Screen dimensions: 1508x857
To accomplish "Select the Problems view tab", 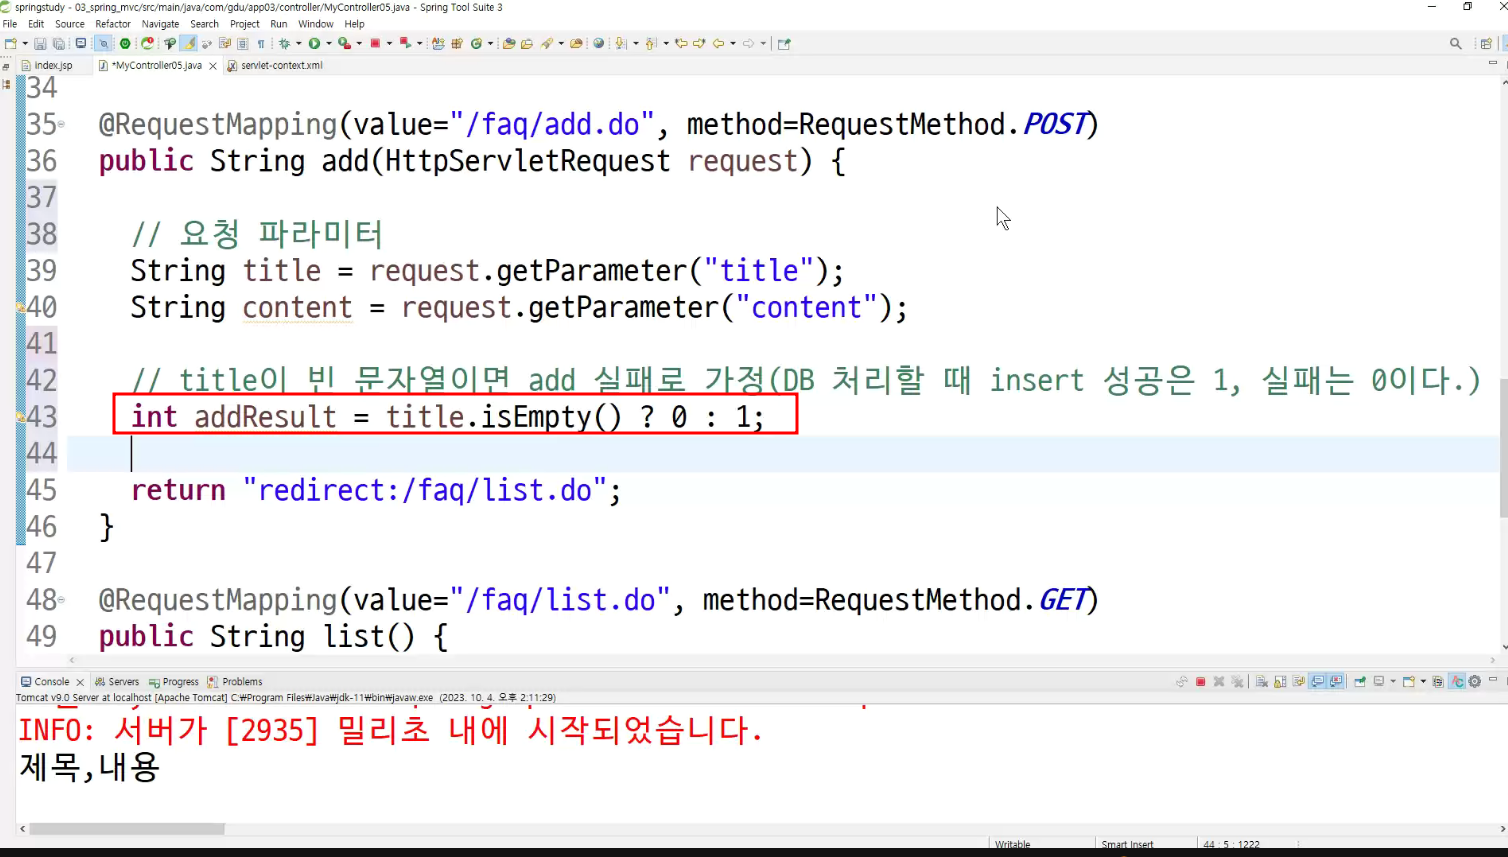I will [236, 682].
